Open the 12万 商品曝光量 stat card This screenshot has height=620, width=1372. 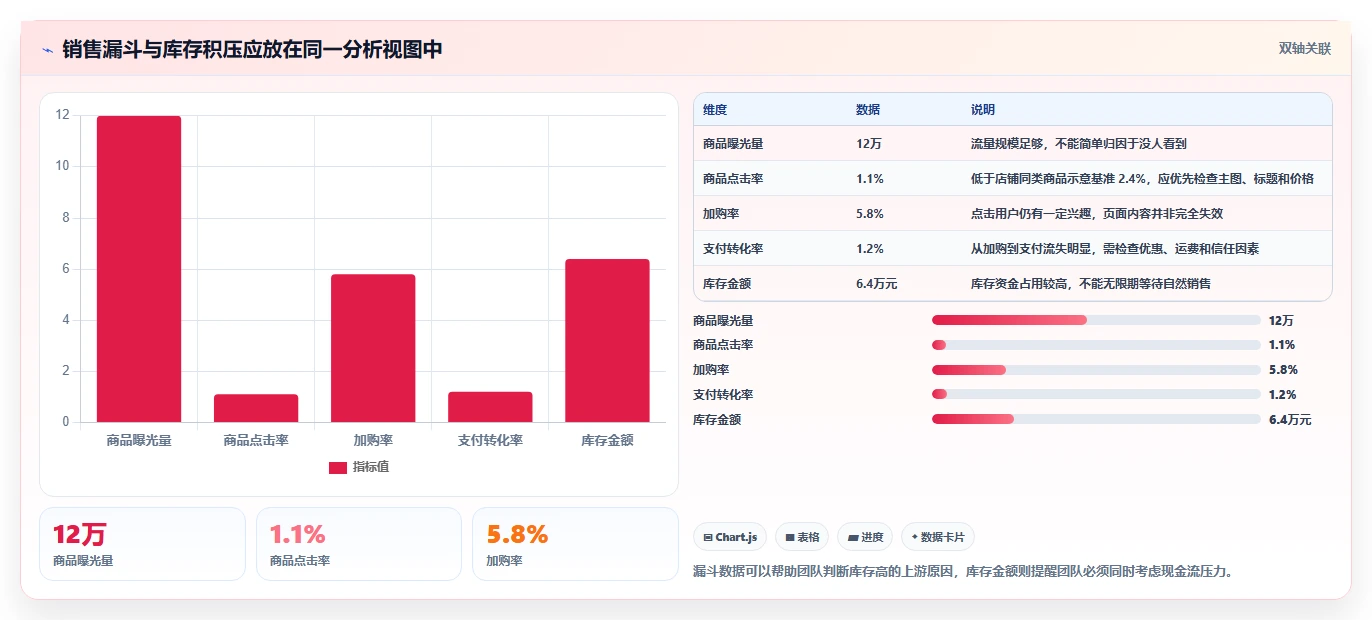142,544
